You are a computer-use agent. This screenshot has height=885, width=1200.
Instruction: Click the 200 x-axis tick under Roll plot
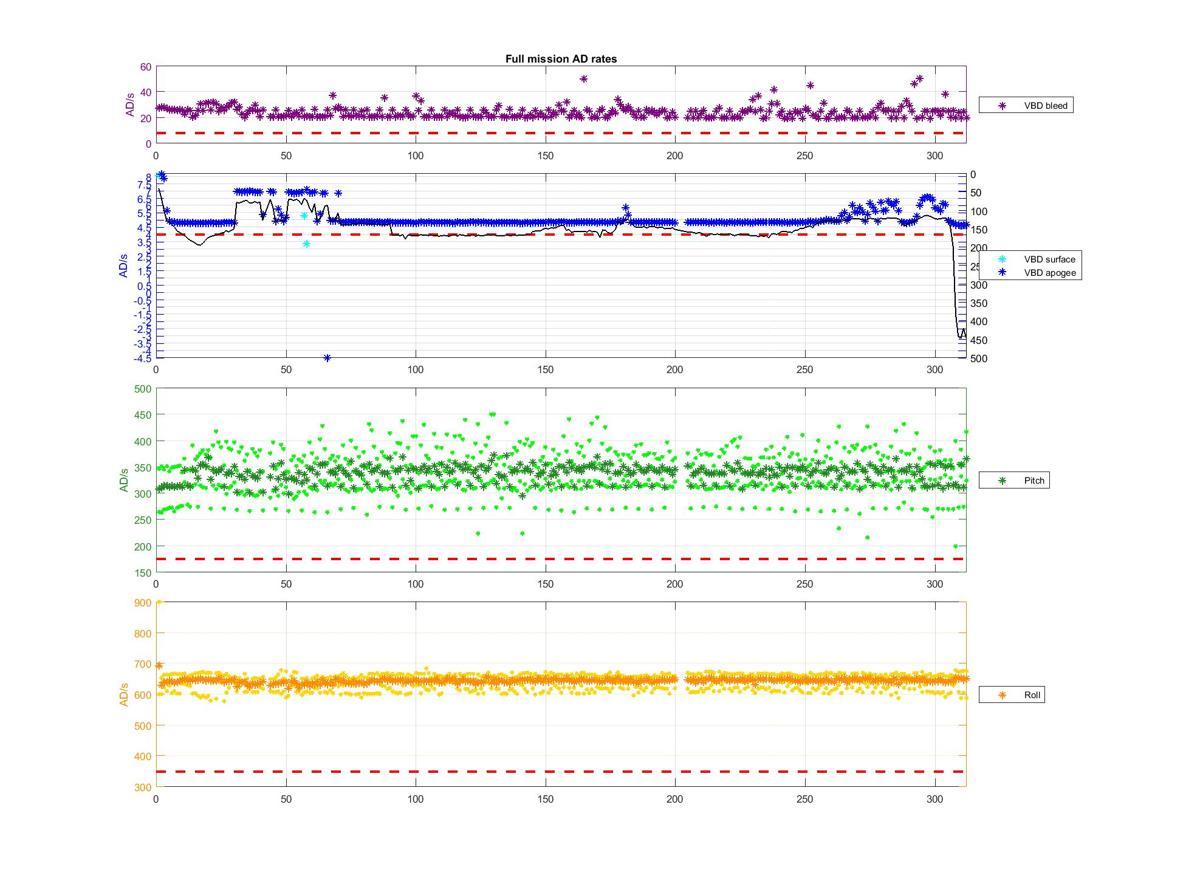point(675,799)
